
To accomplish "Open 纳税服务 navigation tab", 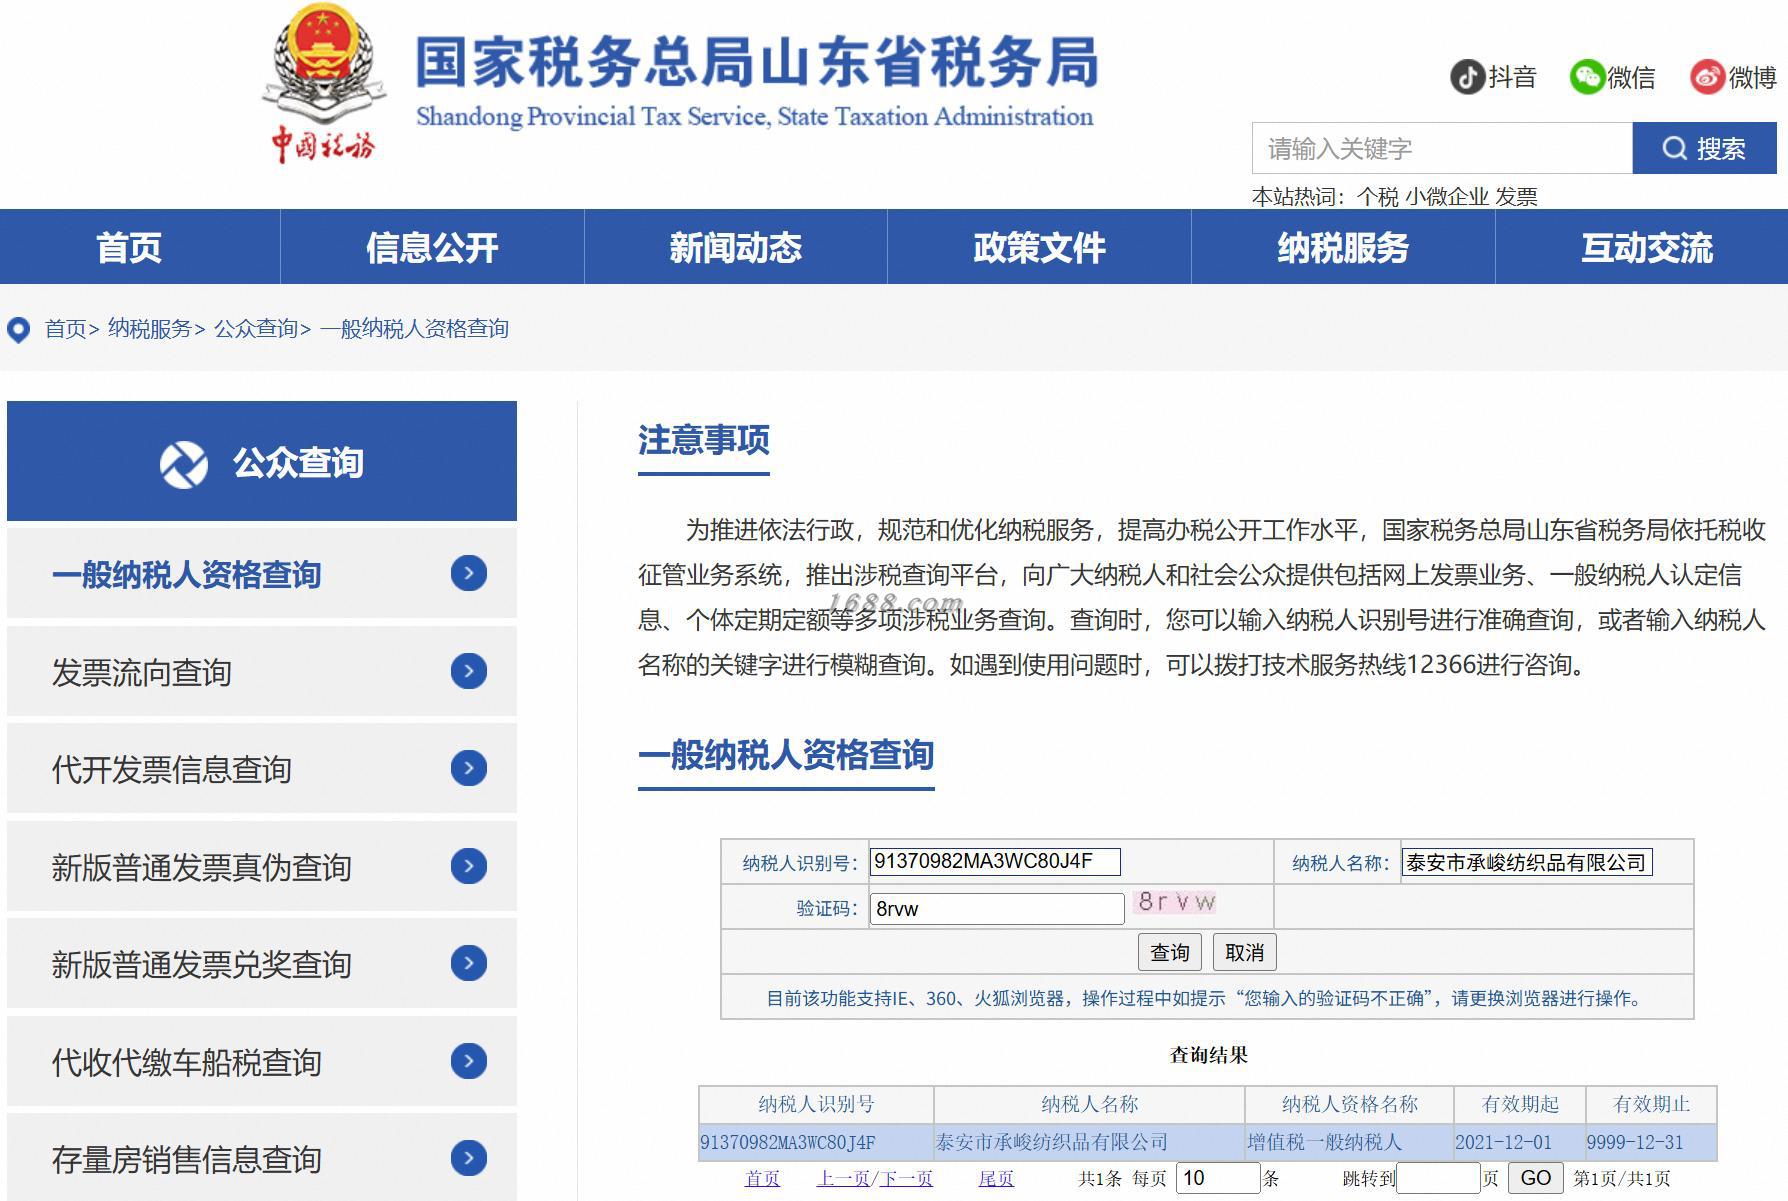I will tap(1343, 247).
